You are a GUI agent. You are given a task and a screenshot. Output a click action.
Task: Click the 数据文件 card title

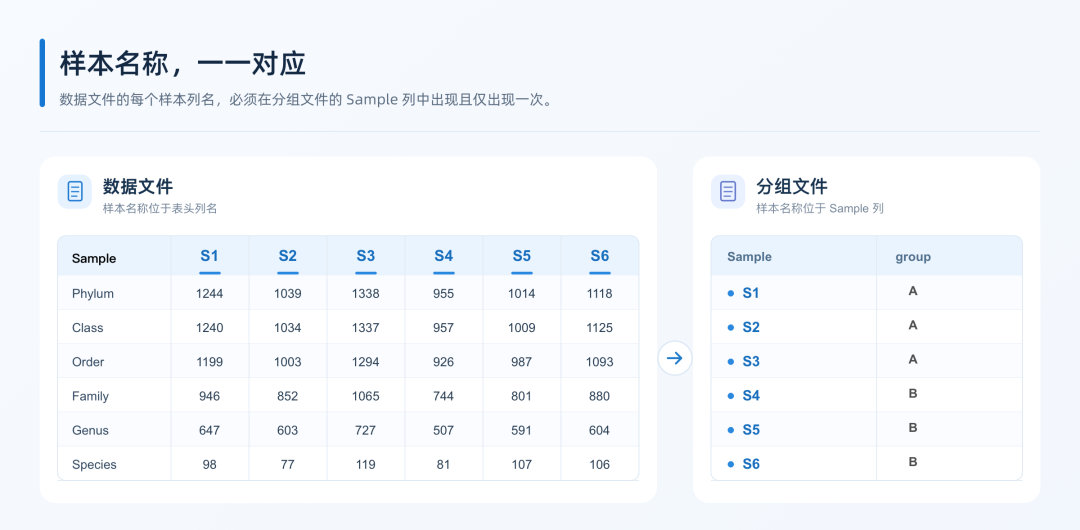point(138,187)
